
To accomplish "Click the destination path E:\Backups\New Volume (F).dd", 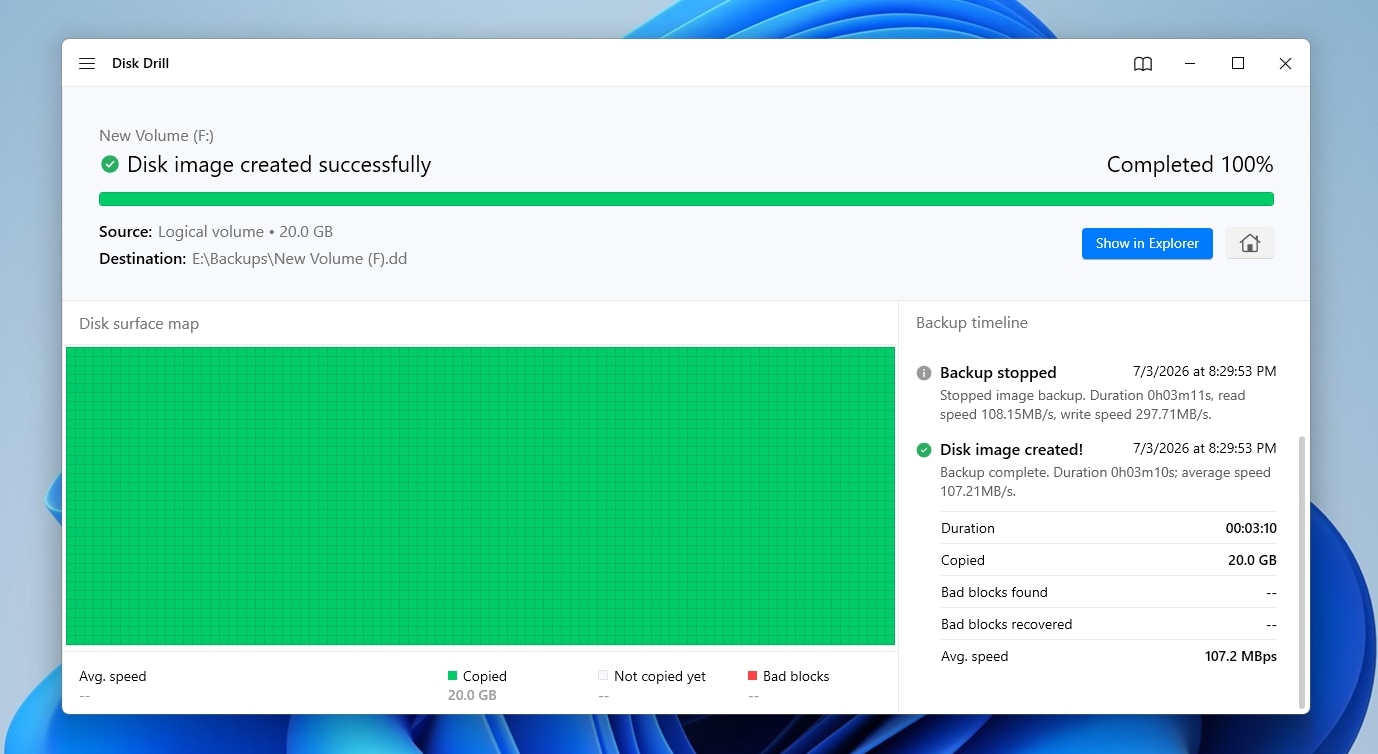I will point(299,258).
